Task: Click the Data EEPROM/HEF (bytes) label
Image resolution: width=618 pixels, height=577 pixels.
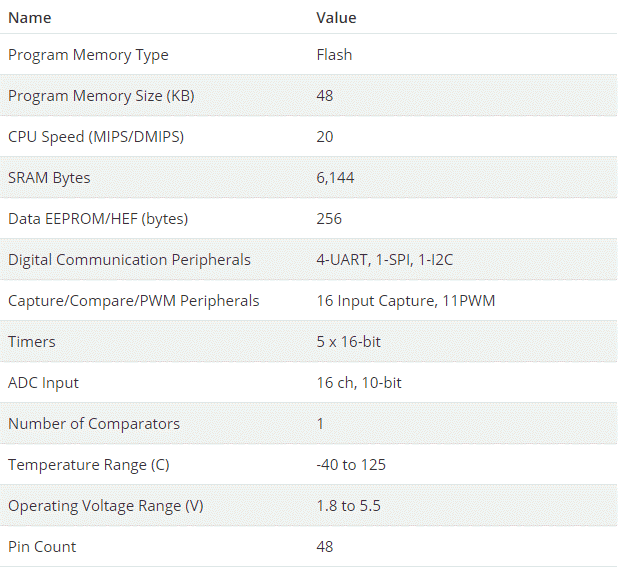Action: click(x=98, y=219)
